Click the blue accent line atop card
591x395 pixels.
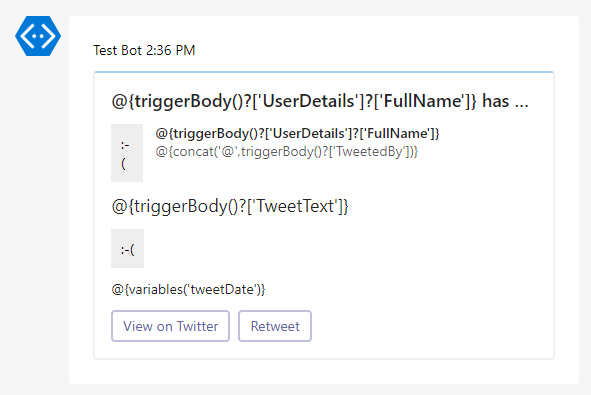point(324,72)
